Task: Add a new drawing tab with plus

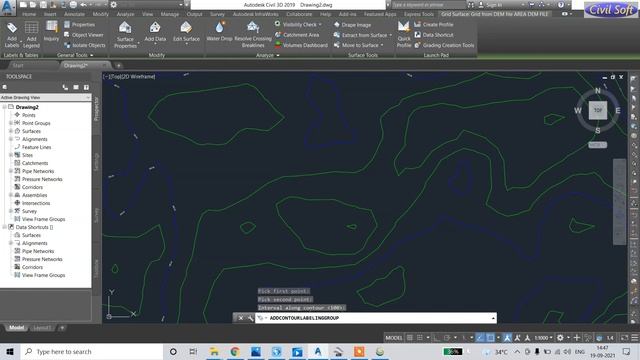Action: coord(118,65)
